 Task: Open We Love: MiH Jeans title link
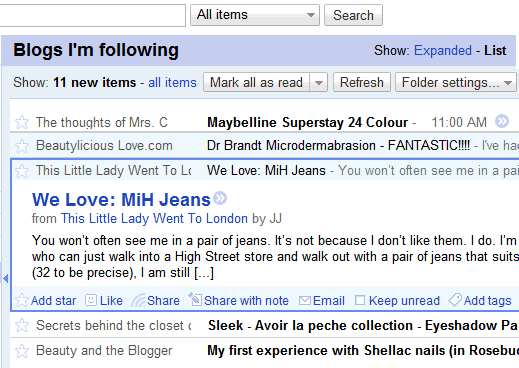pos(121,200)
